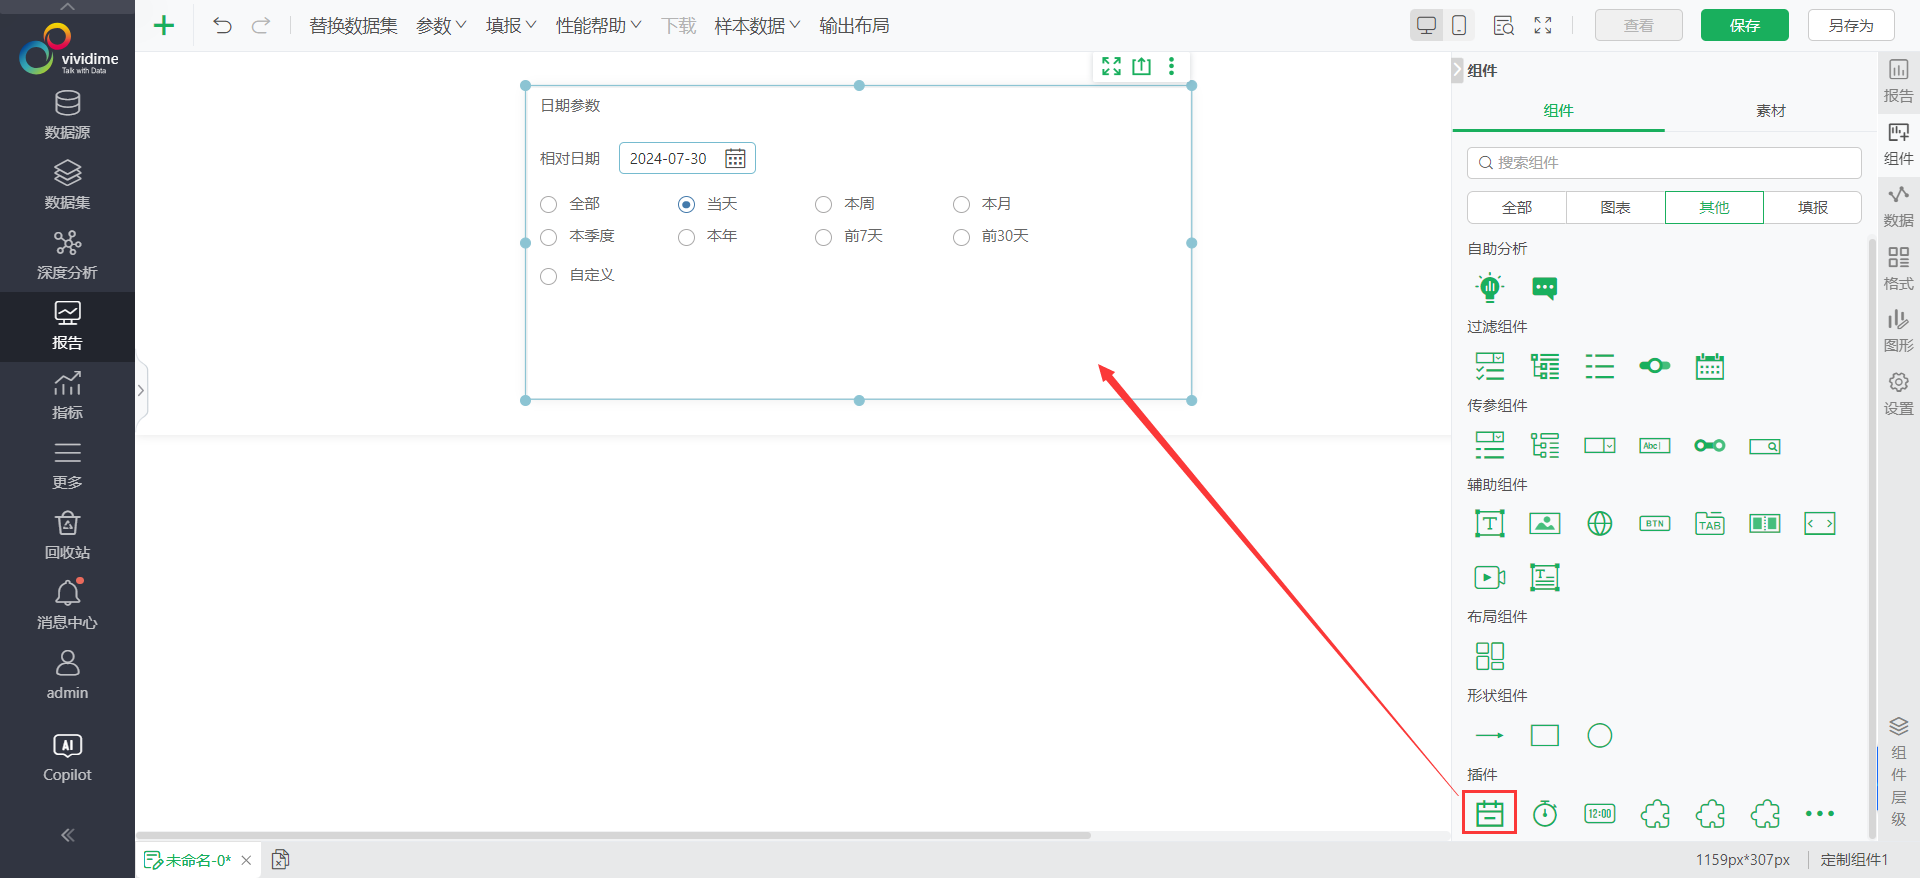Add the BTN button component
Screen dimensions: 1920x878
pyautogui.click(x=1655, y=523)
